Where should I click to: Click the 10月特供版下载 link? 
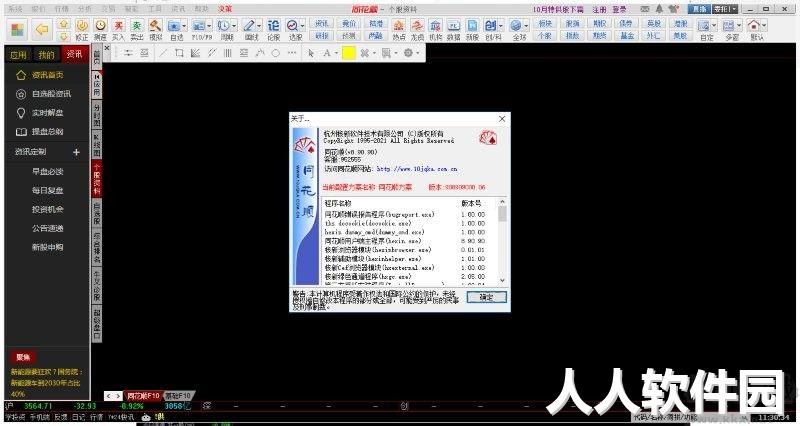coord(558,9)
